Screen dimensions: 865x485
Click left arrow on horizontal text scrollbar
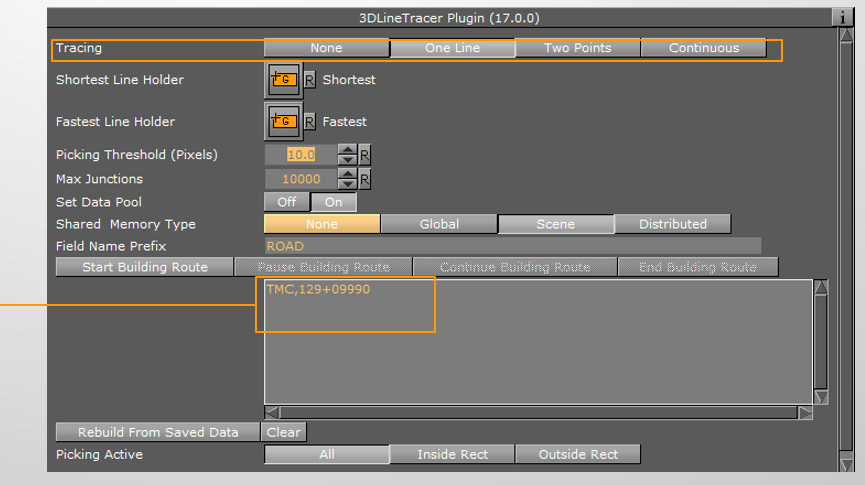(272, 412)
